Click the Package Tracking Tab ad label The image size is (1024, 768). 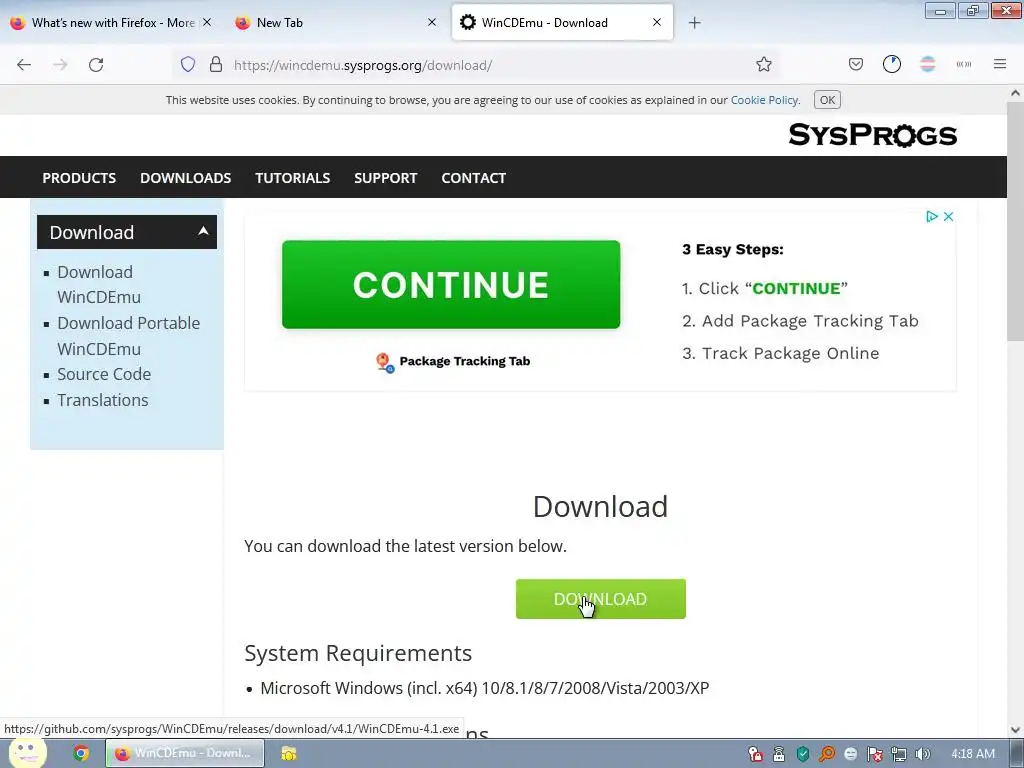pos(464,361)
